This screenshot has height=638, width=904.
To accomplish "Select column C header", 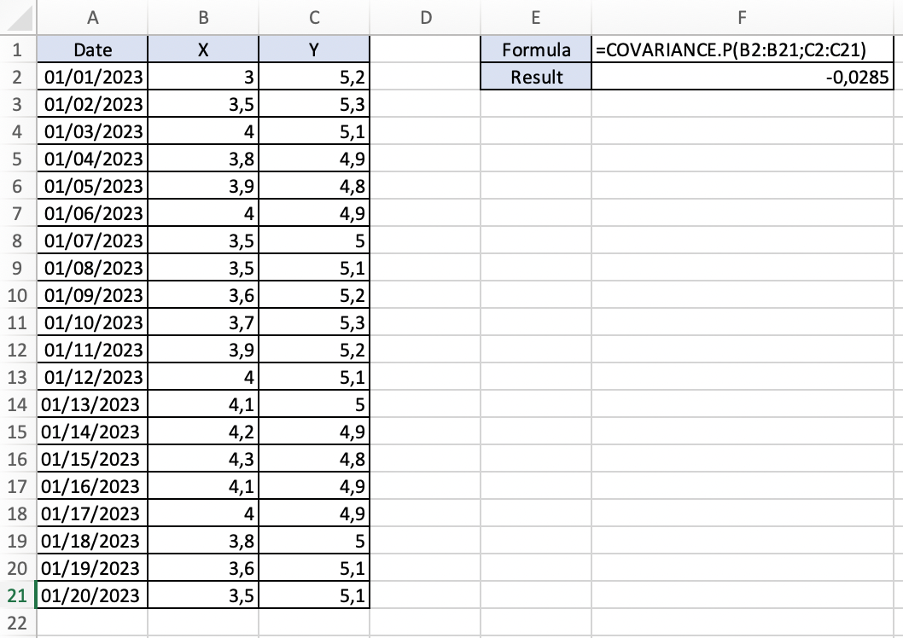I will pyautogui.click(x=315, y=17).
